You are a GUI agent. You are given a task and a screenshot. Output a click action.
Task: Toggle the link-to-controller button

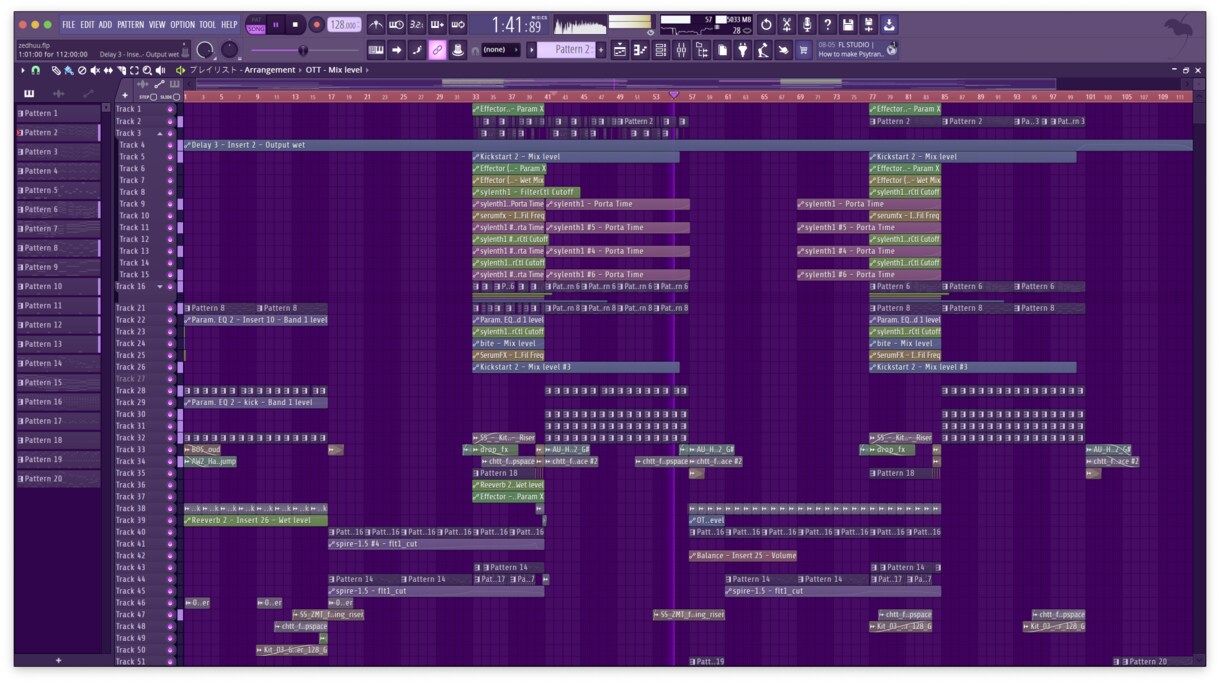[437, 49]
